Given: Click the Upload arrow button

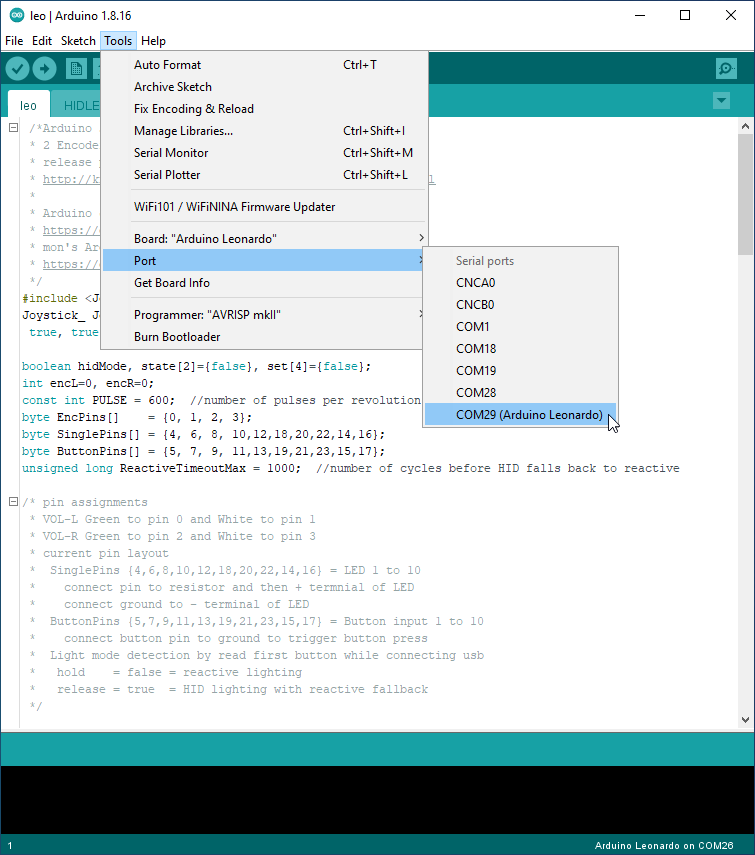Looking at the screenshot, I should 44,69.
